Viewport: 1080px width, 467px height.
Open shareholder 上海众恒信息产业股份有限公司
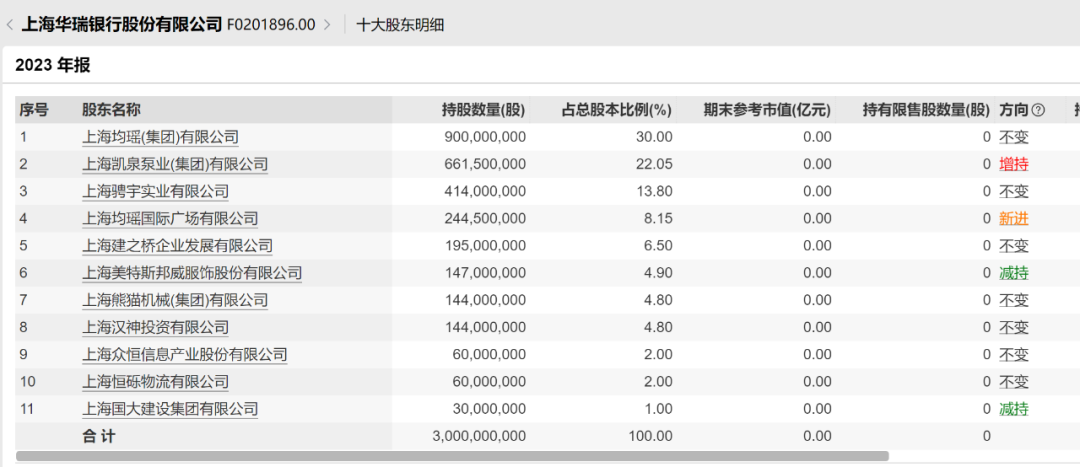(185, 355)
